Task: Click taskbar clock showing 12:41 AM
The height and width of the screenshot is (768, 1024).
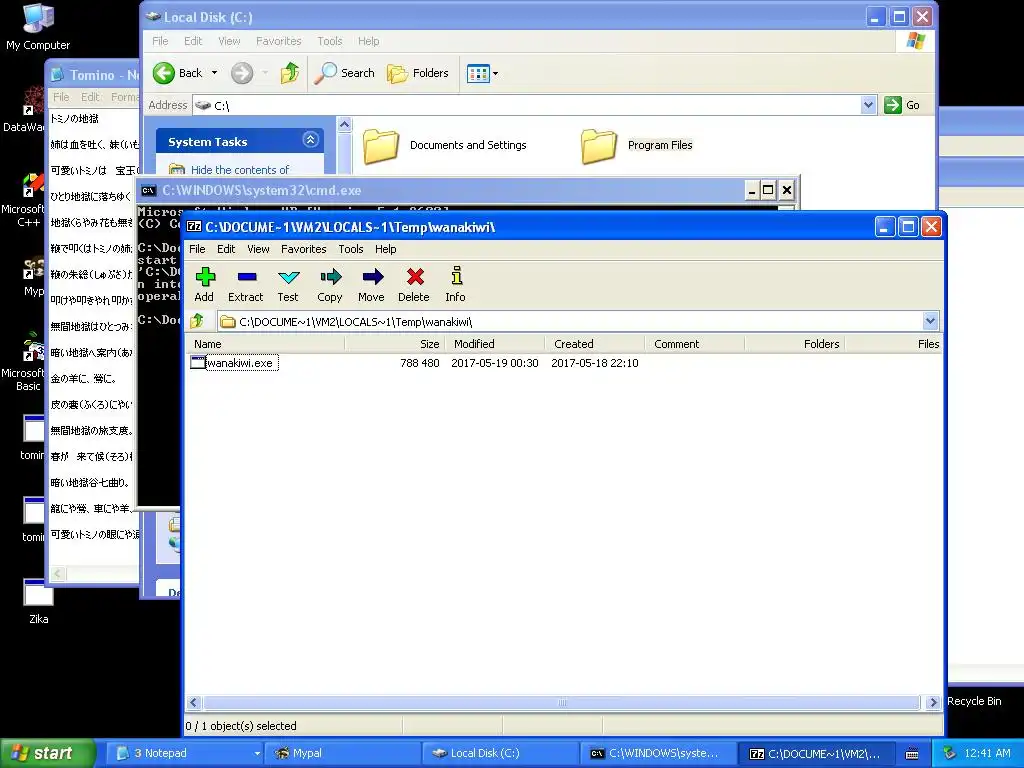Action: point(987,753)
